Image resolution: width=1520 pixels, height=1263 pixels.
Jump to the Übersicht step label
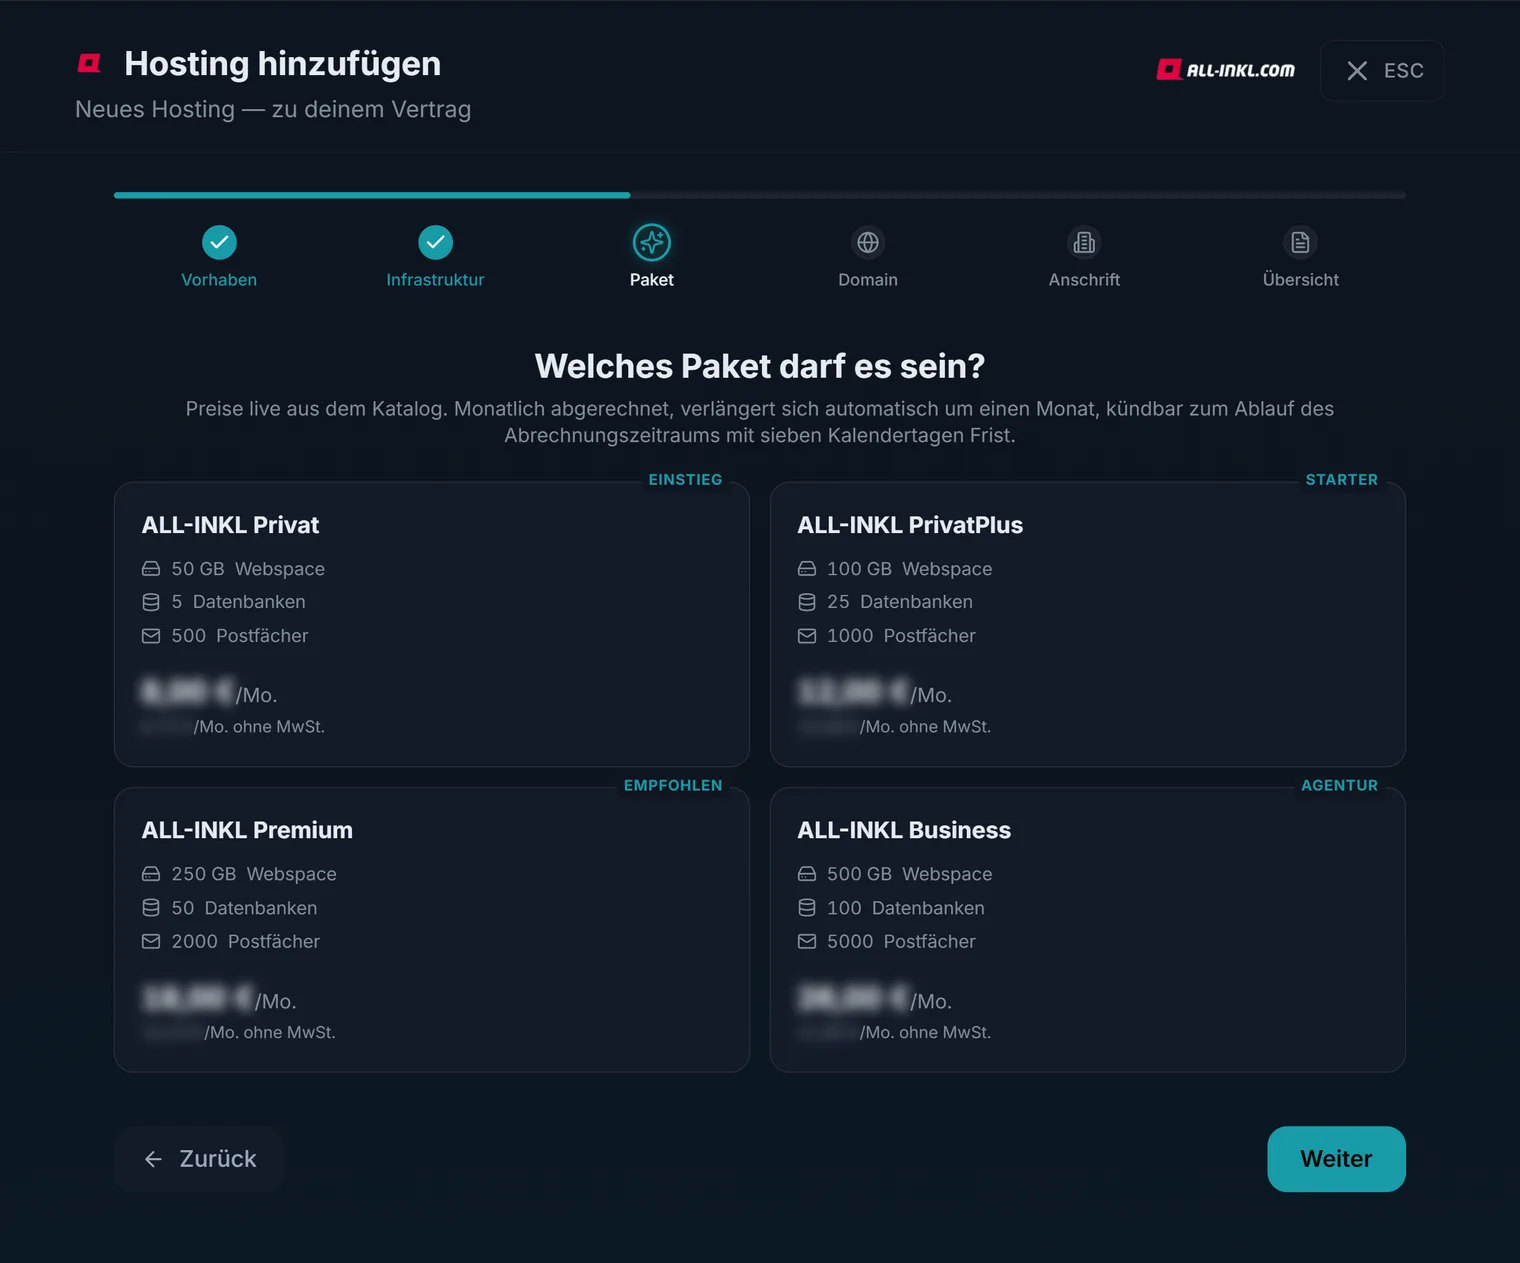tap(1300, 280)
